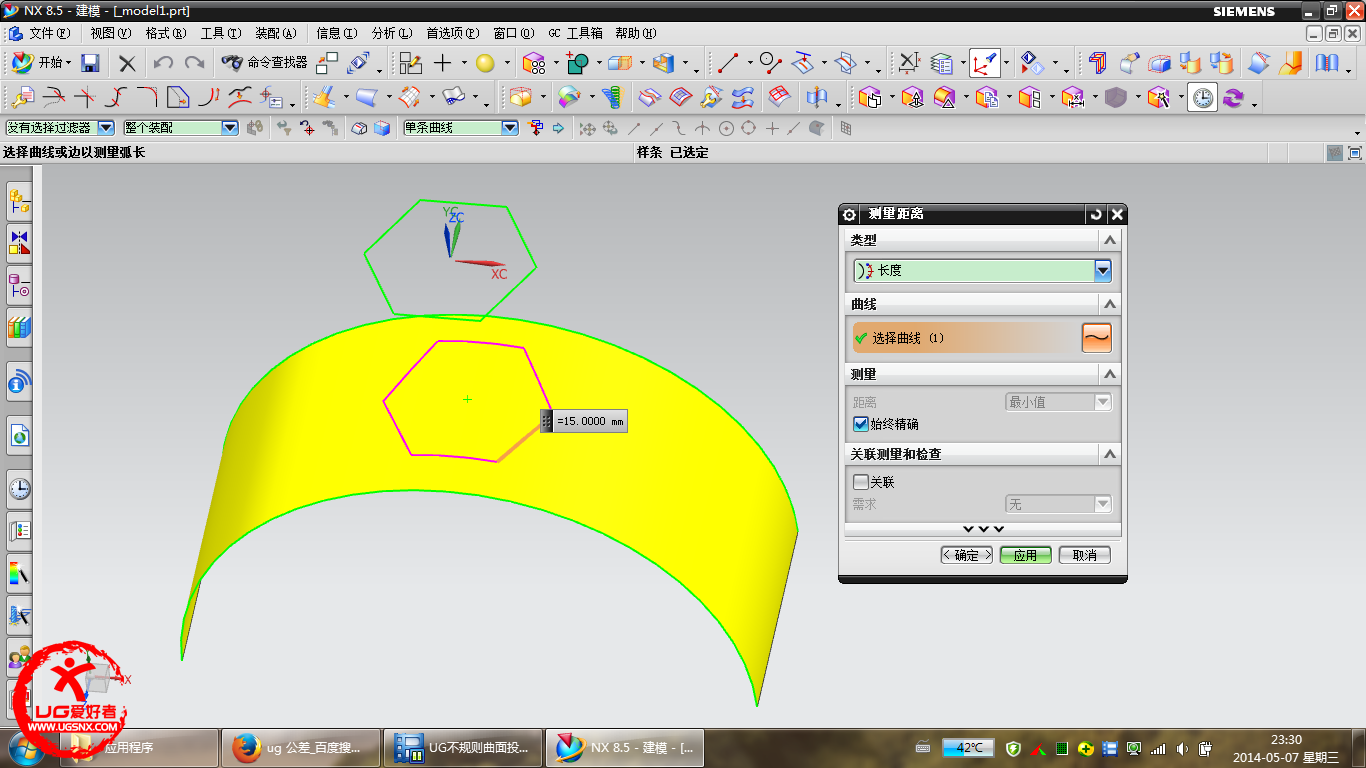This screenshot has height=768, width=1366.
Task: Toggle the grid snap icon in selection bar
Action: 846,128
